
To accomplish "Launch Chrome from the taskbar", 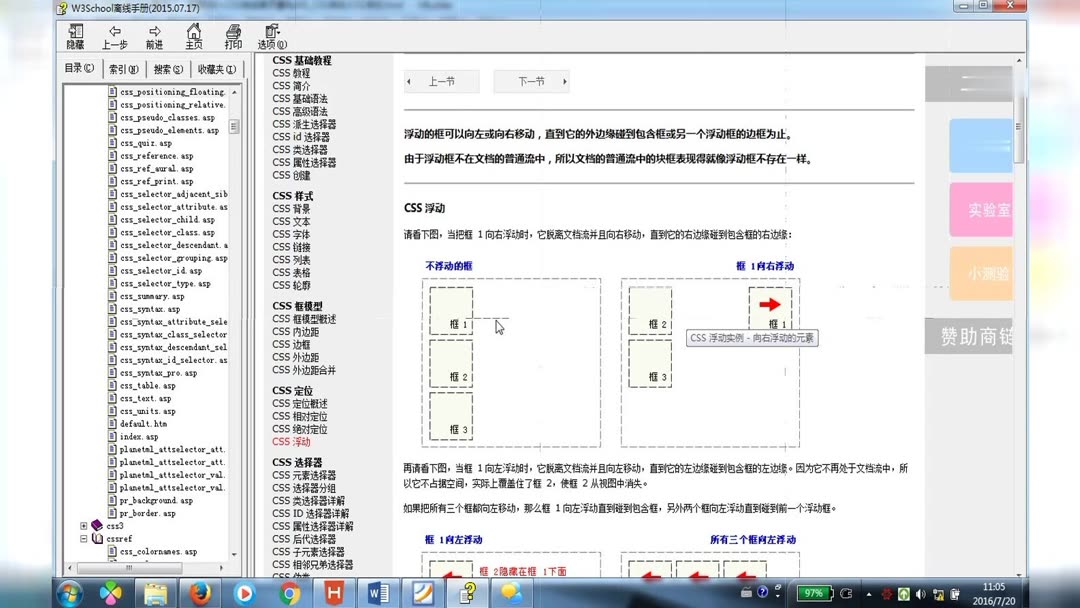I will point(290,594).
